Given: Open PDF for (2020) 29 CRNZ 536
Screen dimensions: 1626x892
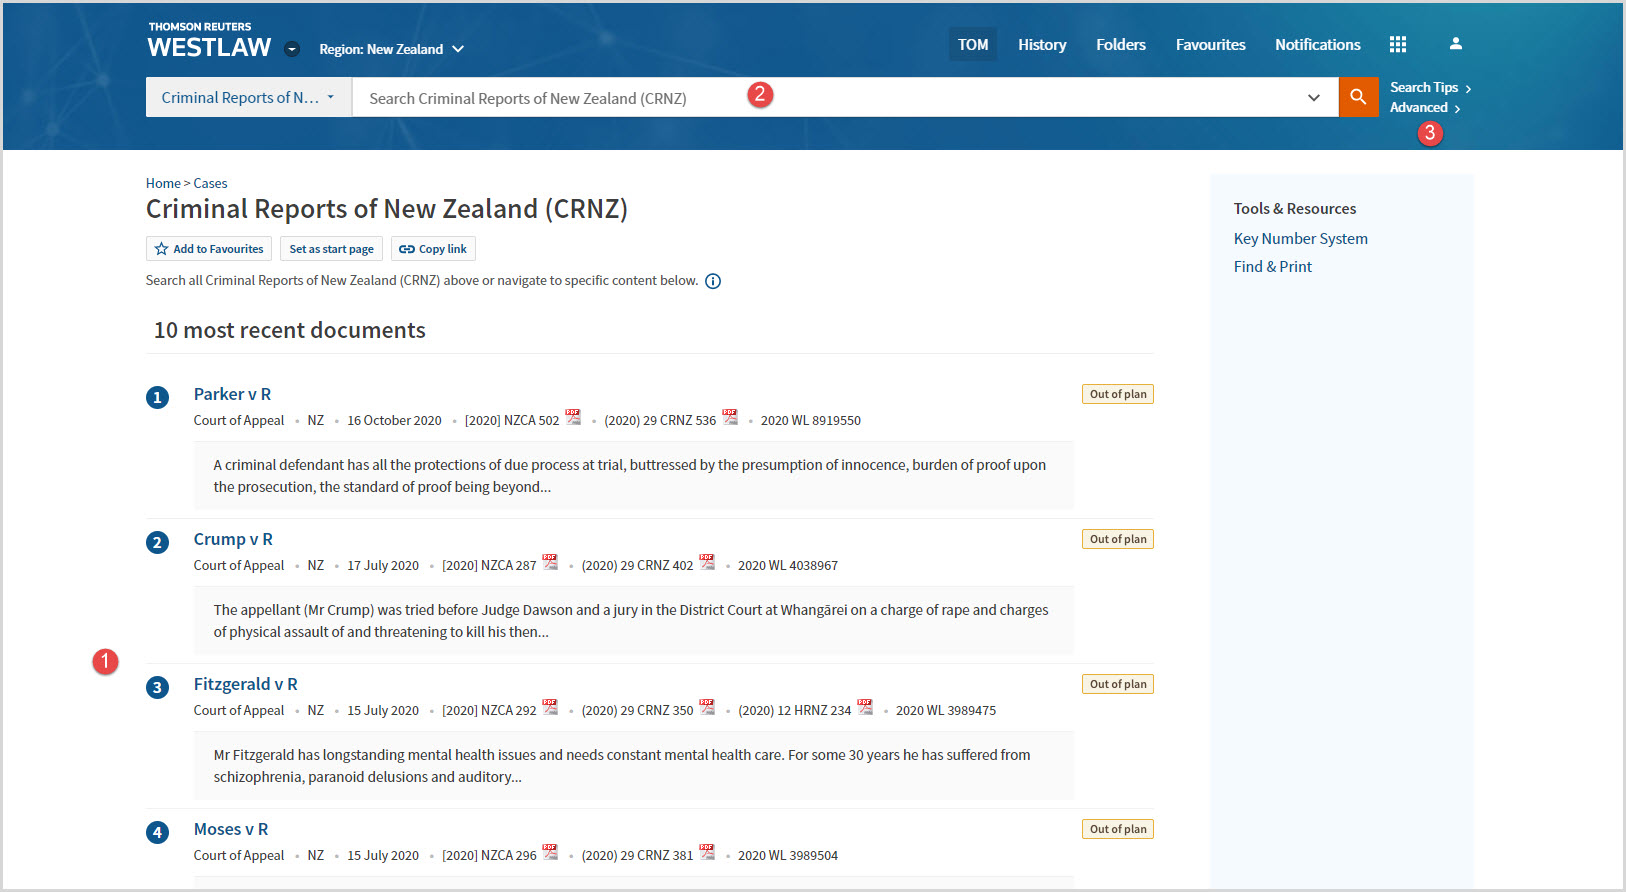Looking at the screenshot, I should pyautogui.click(x=730, y=417).
